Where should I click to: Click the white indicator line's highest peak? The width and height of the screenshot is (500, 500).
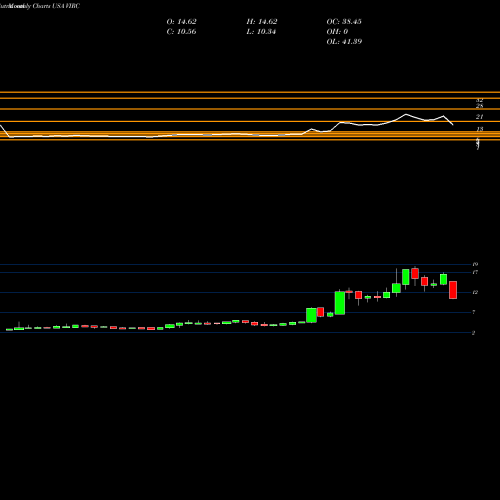[406, 114]
